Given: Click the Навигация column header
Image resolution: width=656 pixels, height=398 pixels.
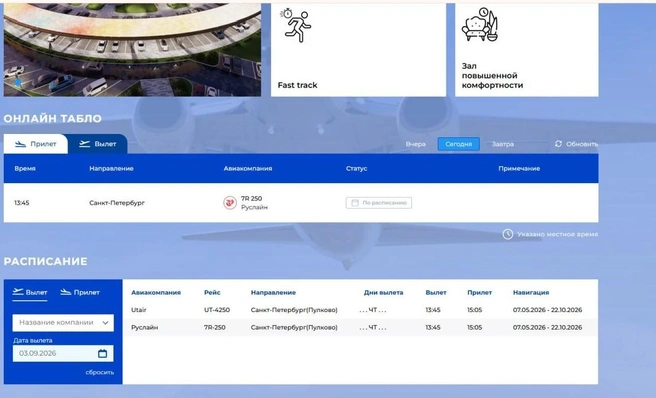Looking at the screenshot, I should click(x=531, y=293).
